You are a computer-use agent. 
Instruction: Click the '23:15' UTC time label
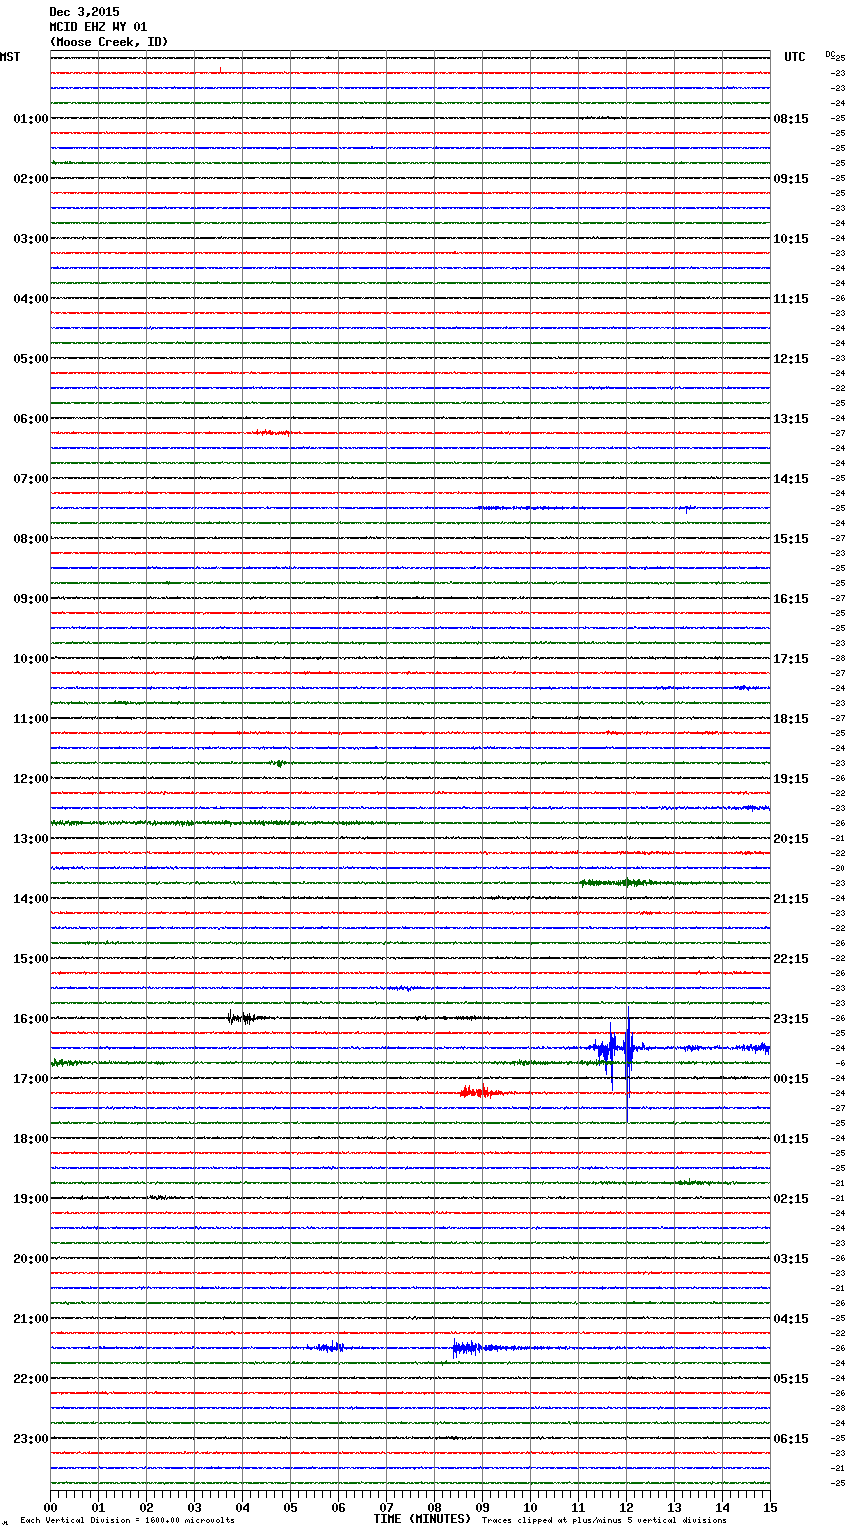click(x=791, y=1019)
